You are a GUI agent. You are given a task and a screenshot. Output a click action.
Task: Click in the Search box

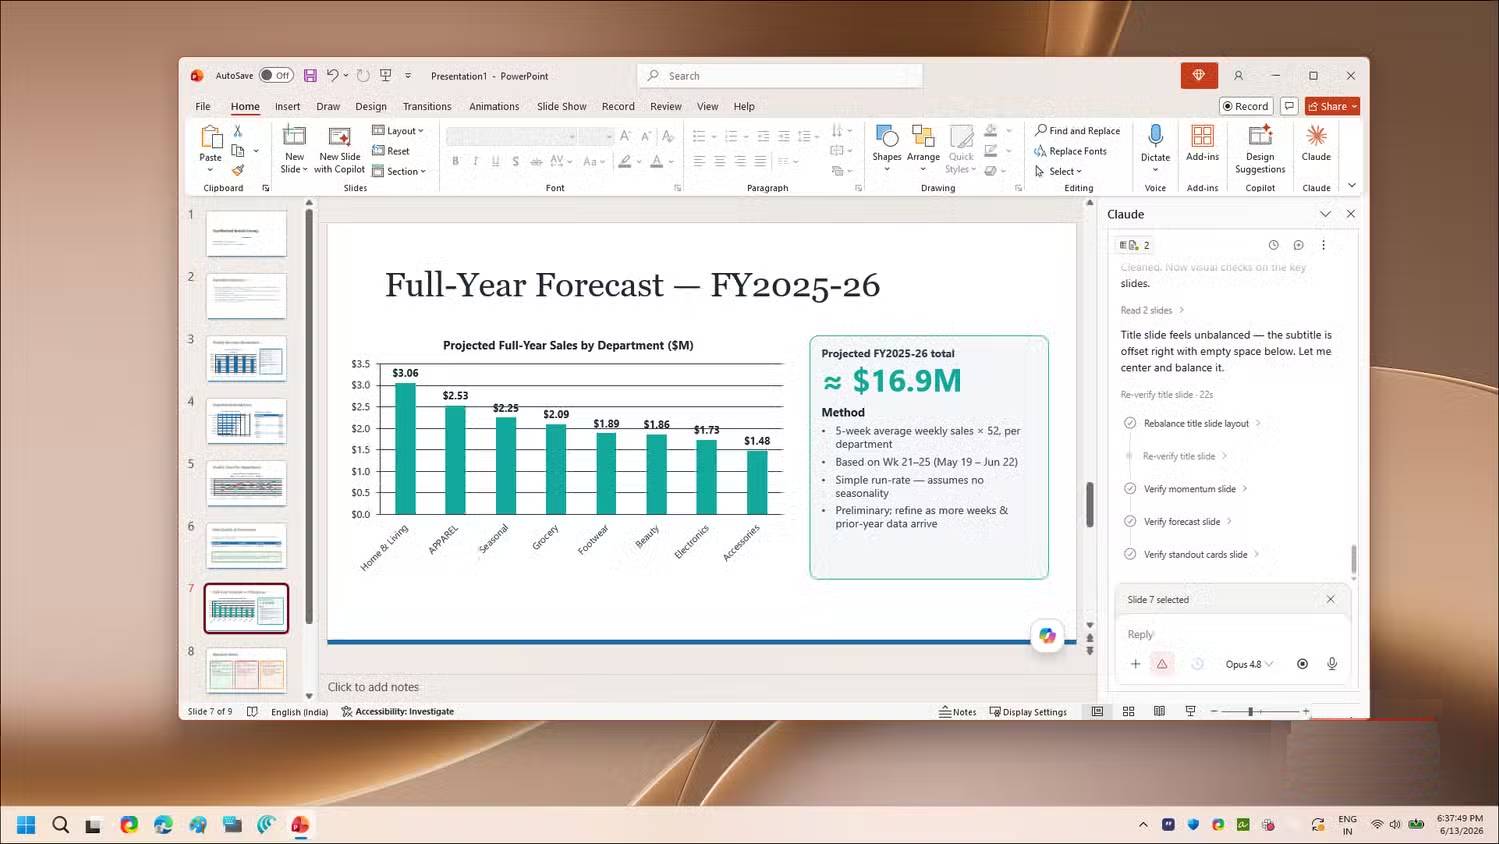780,76
